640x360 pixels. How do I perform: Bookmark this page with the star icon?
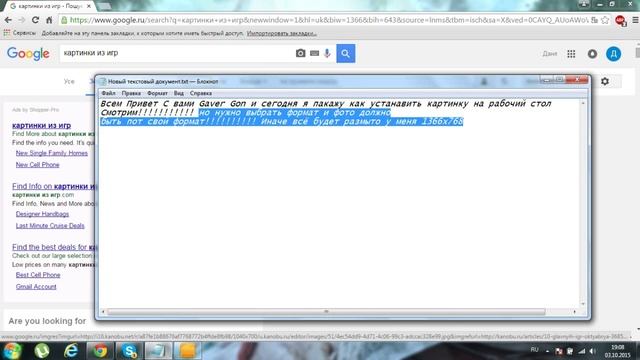pyautogui.click(x=605, y=20)
